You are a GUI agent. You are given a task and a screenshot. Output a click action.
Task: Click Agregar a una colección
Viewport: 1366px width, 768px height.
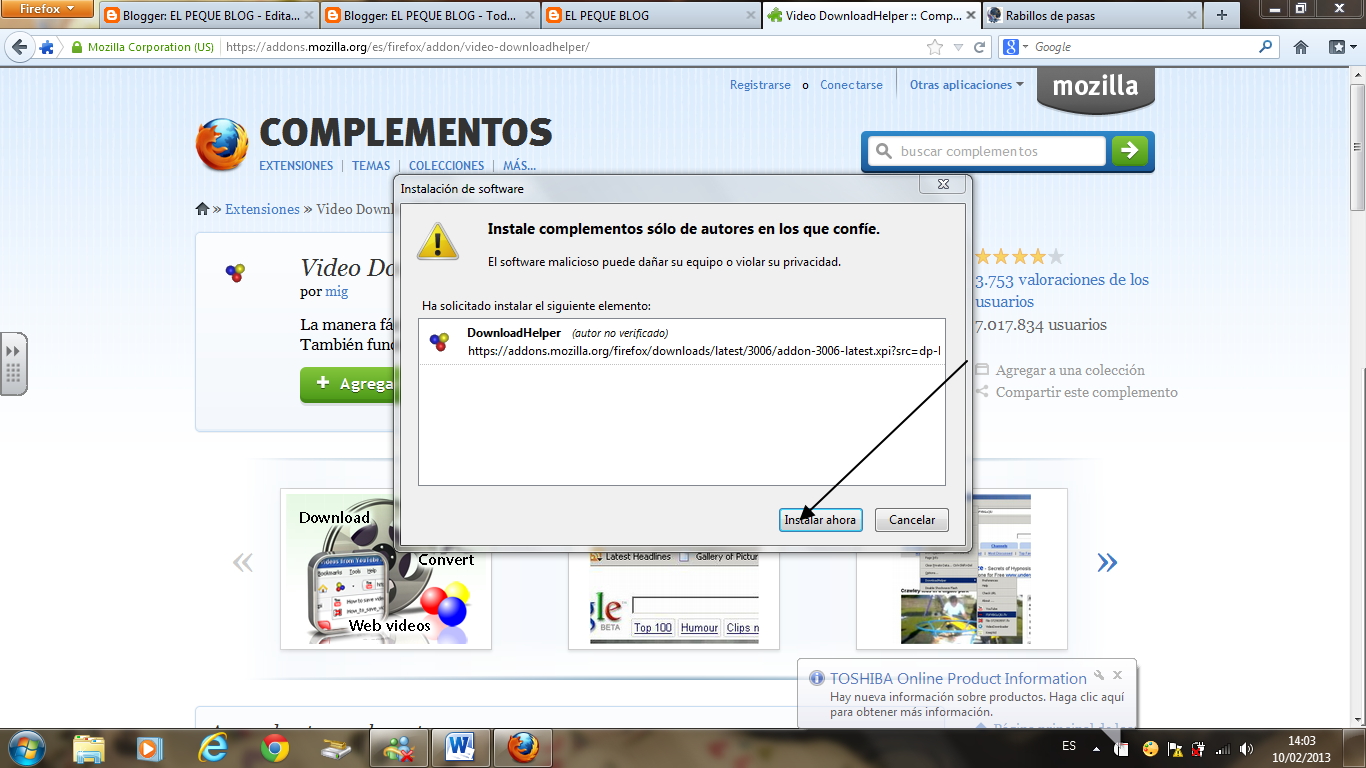click(1070, 370)
